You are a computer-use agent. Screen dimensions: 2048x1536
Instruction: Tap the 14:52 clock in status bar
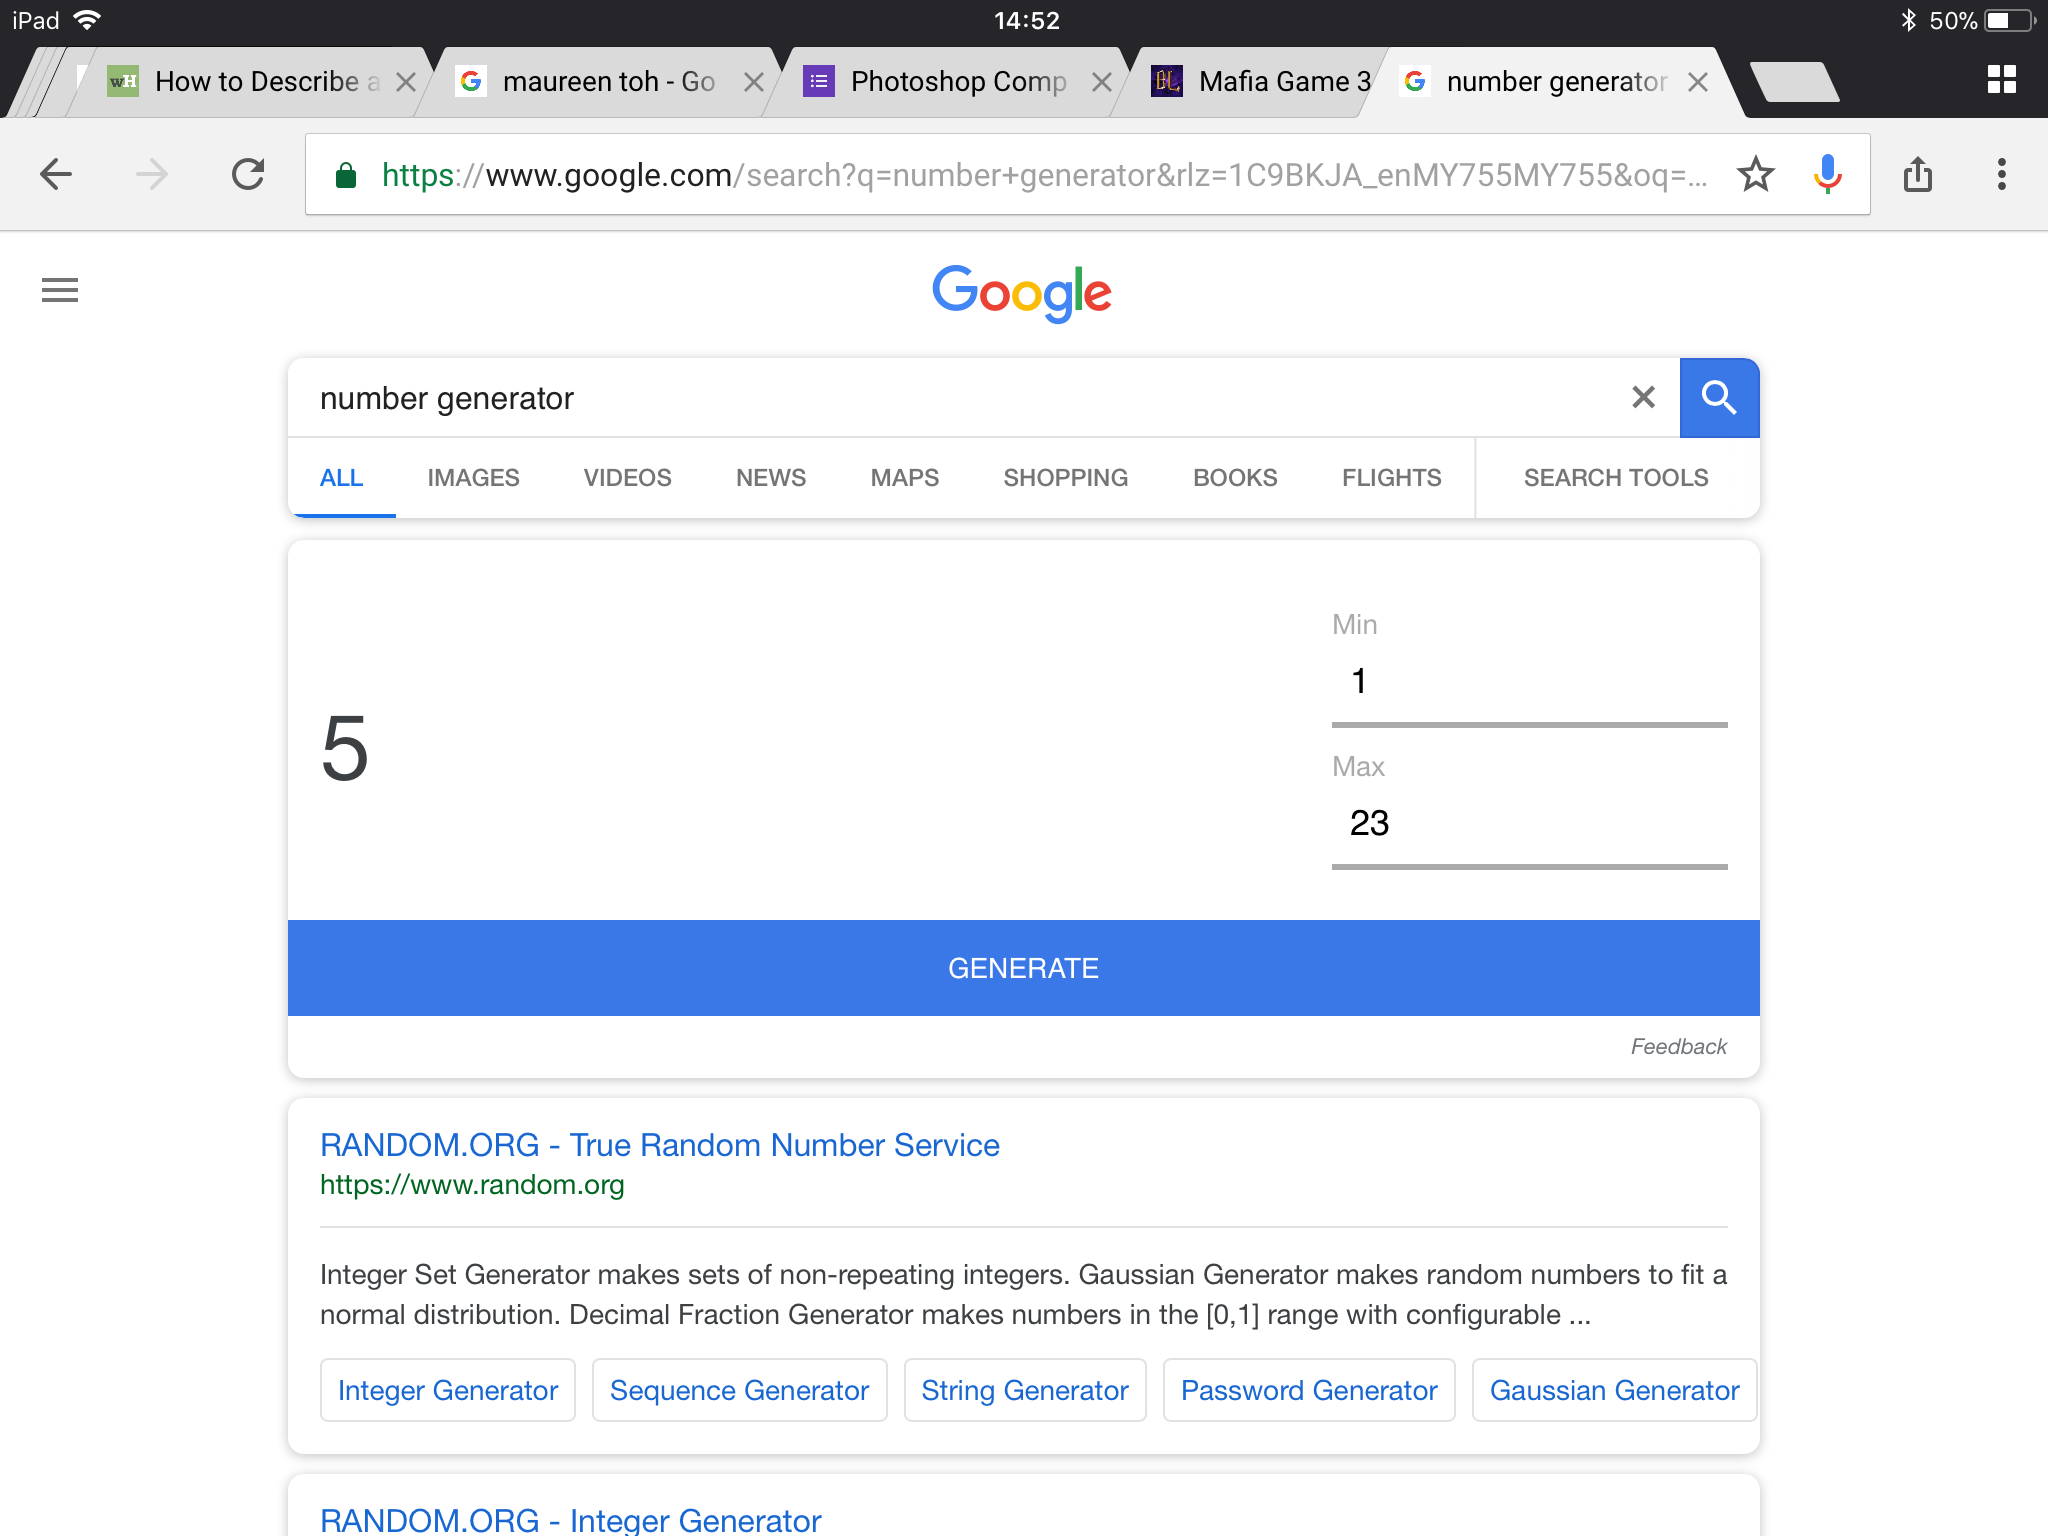coord(1026,21)
